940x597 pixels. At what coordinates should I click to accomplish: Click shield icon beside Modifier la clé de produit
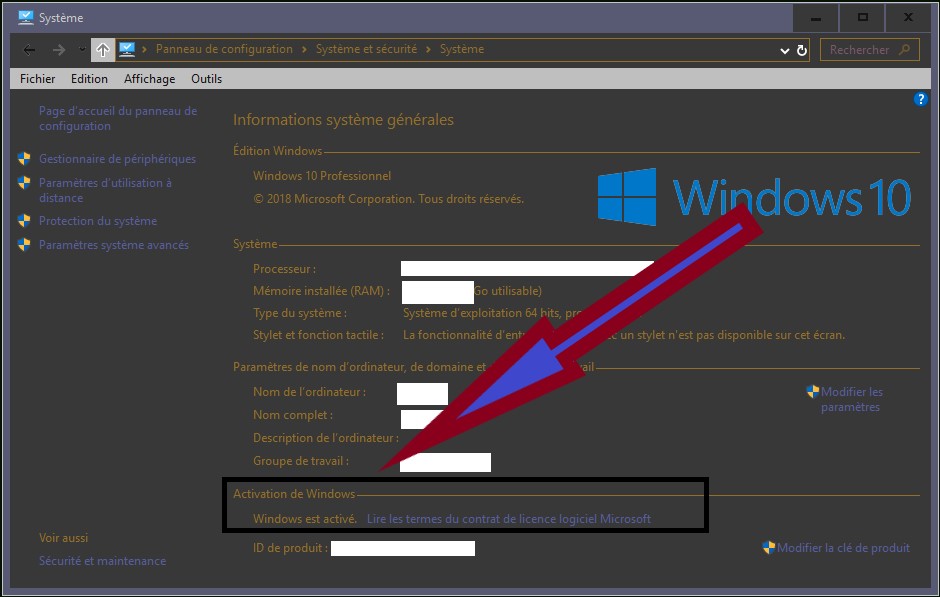[769, 547]
